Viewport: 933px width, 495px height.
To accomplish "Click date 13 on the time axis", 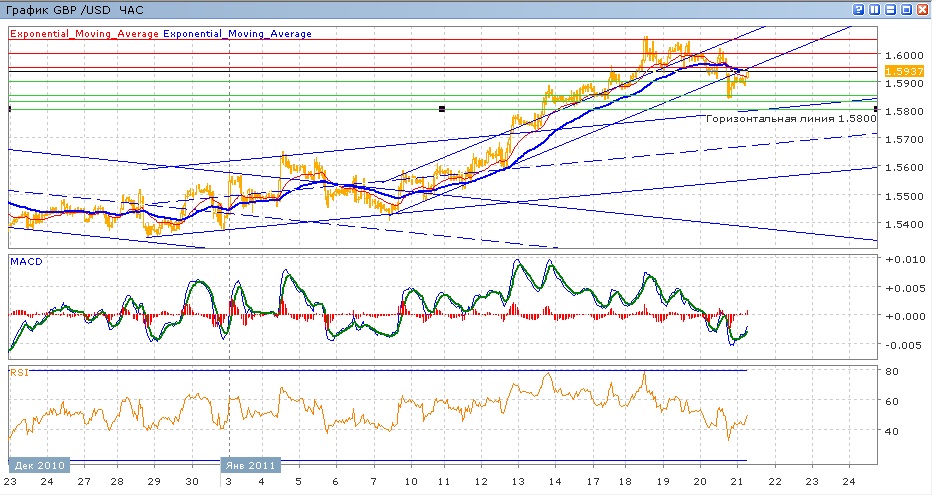I will 518,481.
